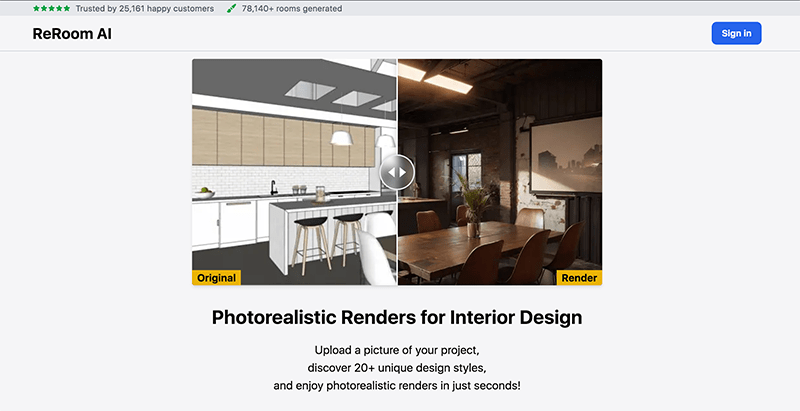The image size is (800, 411).
Task: Click the kitchen faucet in the original sketch
Action: (x=272, y=186)
